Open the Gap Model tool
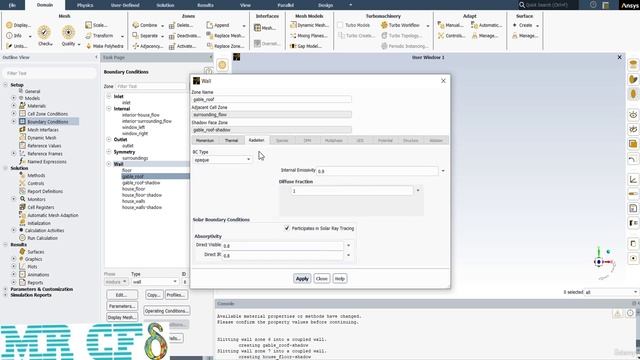Screen dimensions: 640x360 (x=305, y=46)
